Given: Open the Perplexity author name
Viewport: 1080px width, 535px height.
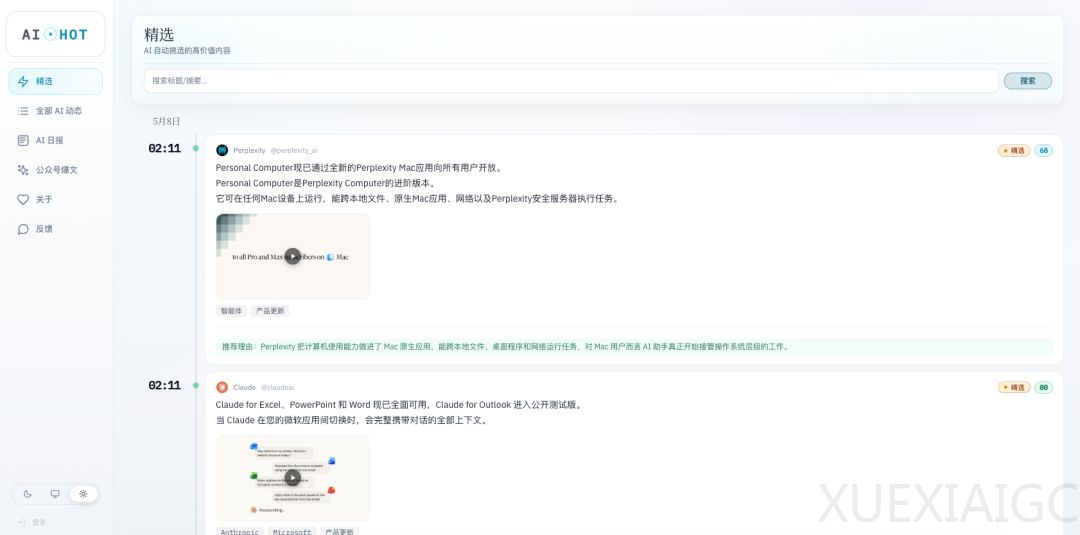Looking at the screenshot, I should (x=249, y=150).
